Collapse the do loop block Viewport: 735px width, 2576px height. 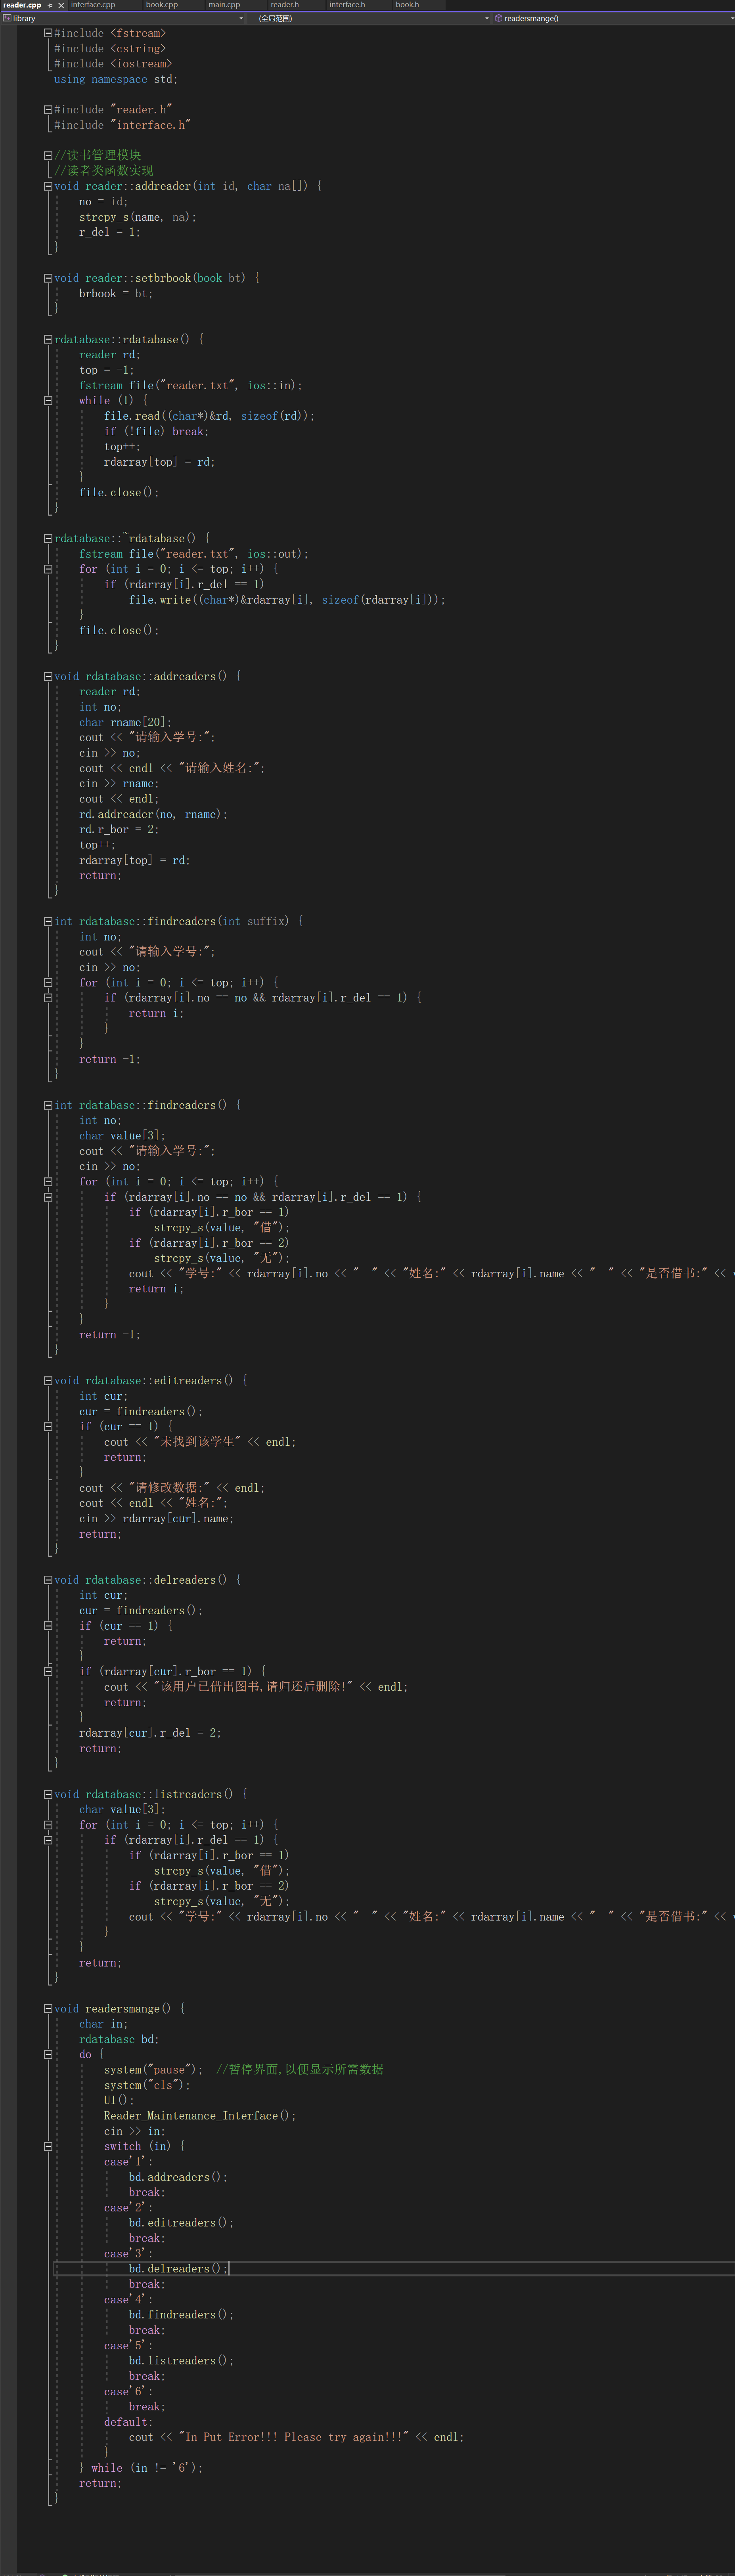[48, 2054]
